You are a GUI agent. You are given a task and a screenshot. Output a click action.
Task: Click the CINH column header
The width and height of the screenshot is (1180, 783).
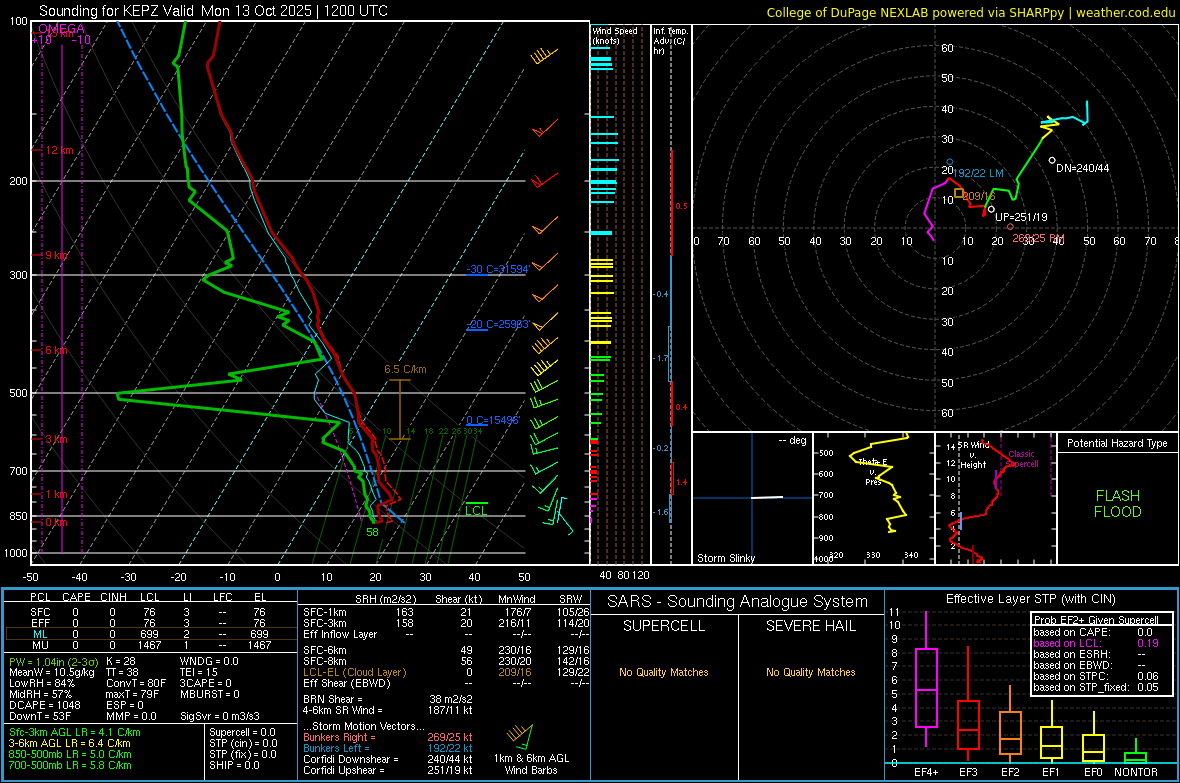[113, 597]
